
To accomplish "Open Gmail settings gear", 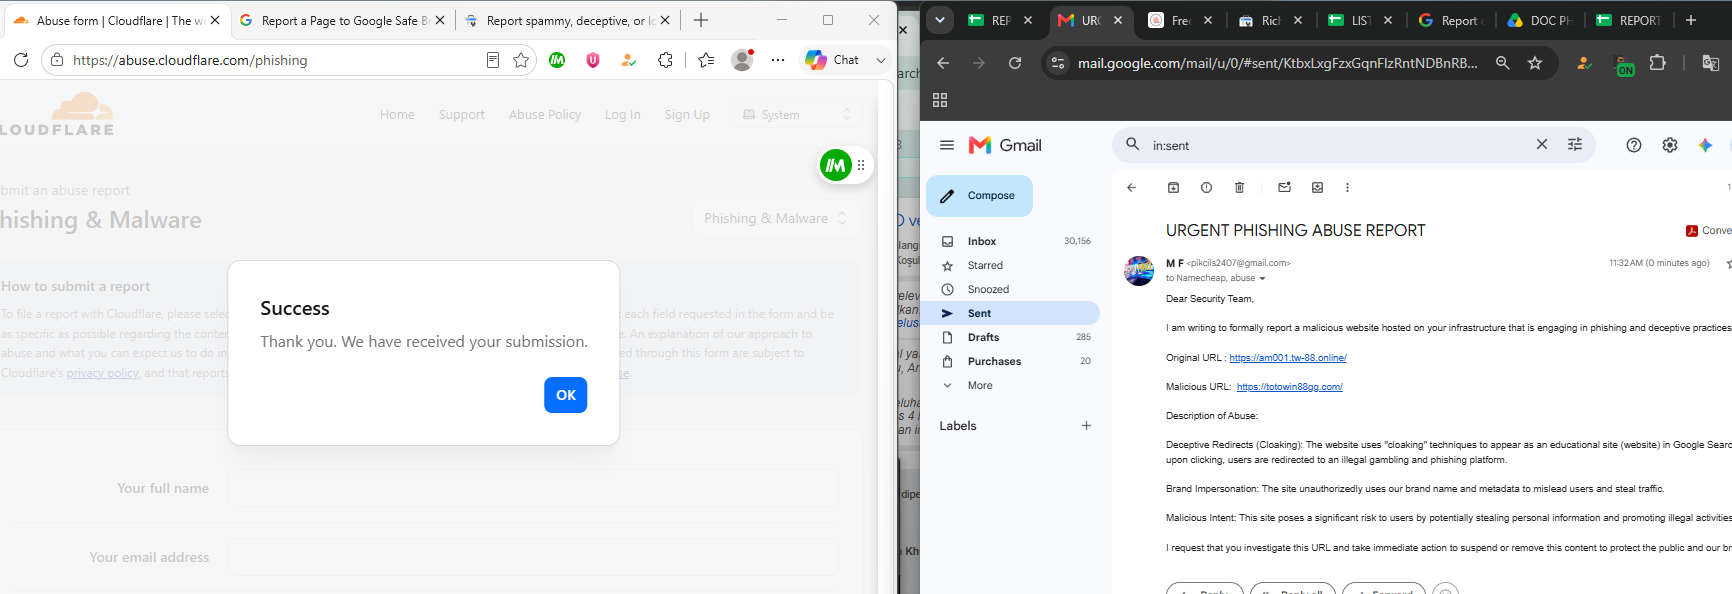I will 1670,145.
